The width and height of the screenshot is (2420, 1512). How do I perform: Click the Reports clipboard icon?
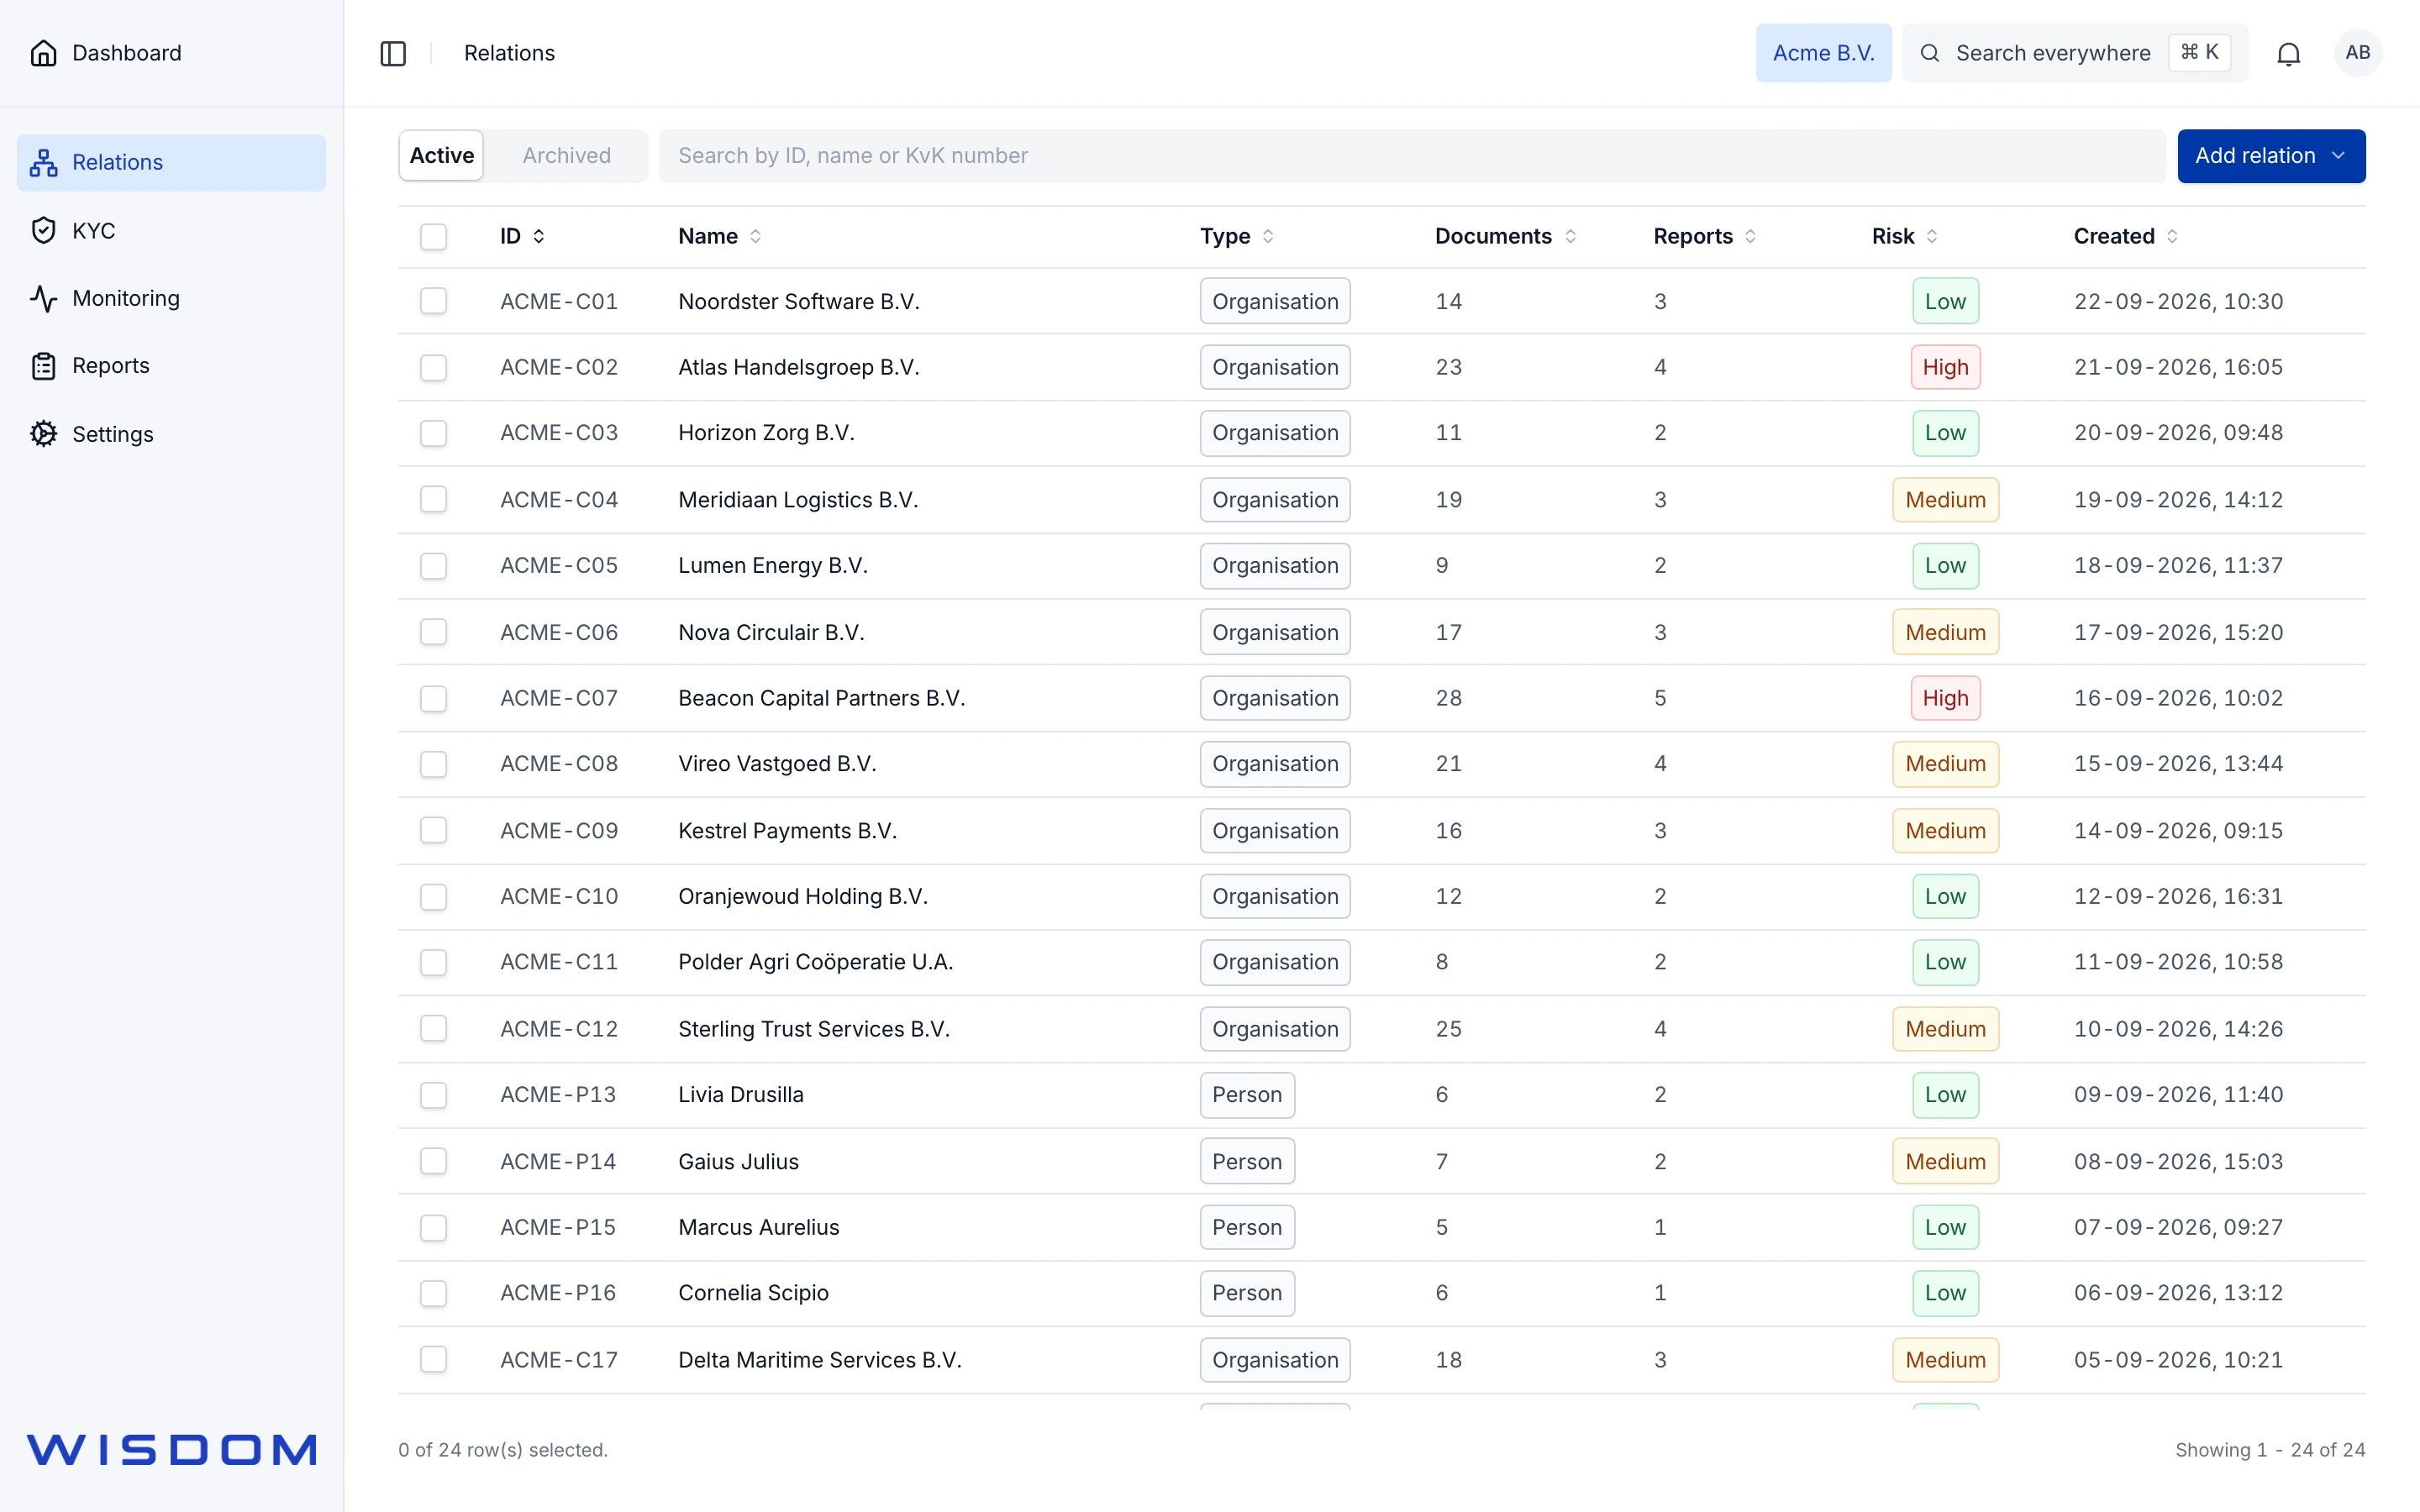[43, 366]
